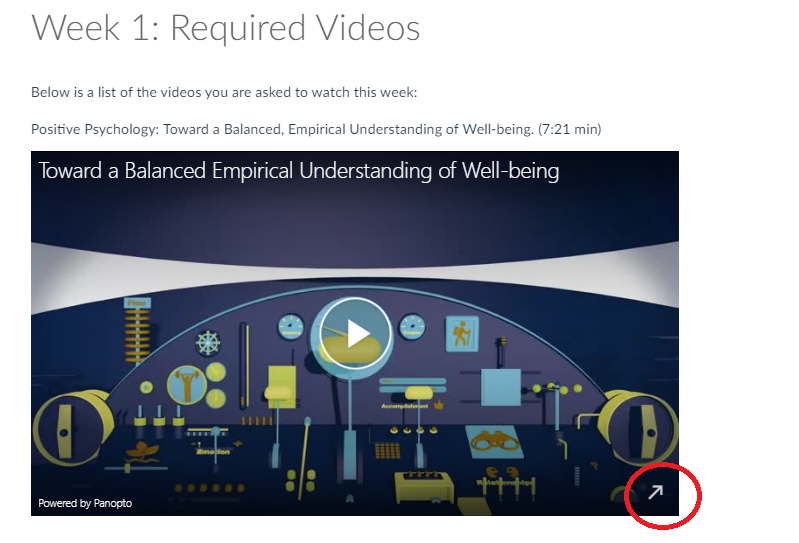Image resolution: width=799 pixels, height=543 pixels.
Task: Click the video title overlay text
Action: [299, 171]
